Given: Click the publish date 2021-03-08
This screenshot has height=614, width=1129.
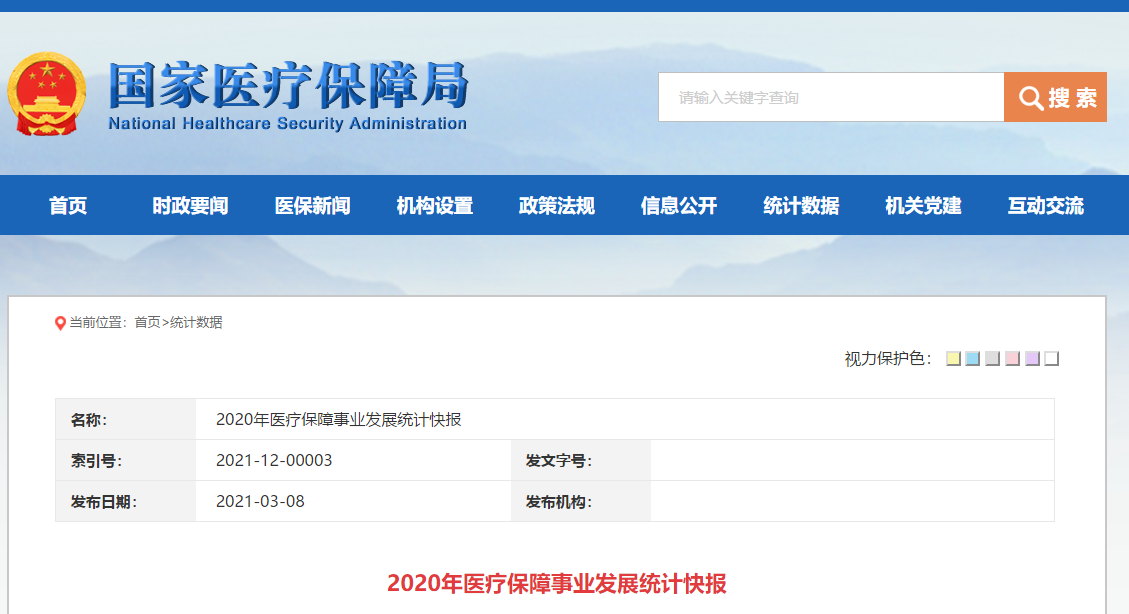Looking at the screenshot, I should 260,502.
